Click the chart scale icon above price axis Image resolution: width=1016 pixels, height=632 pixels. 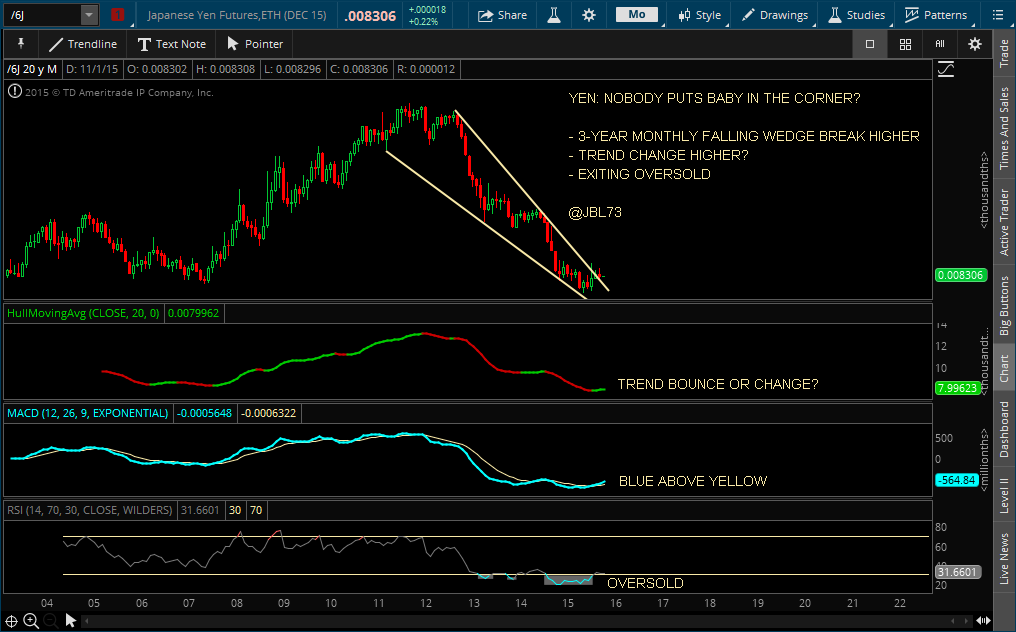coord(946,69)
